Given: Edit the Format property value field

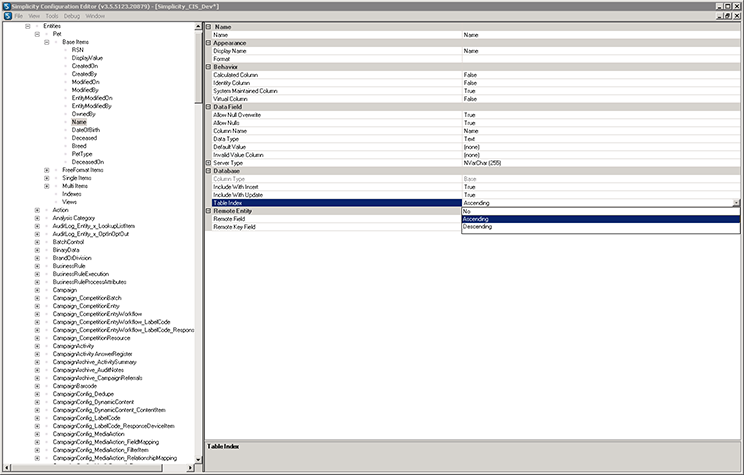Looking at the screenshot, I should pyautogui.click(x=601, y=59).
